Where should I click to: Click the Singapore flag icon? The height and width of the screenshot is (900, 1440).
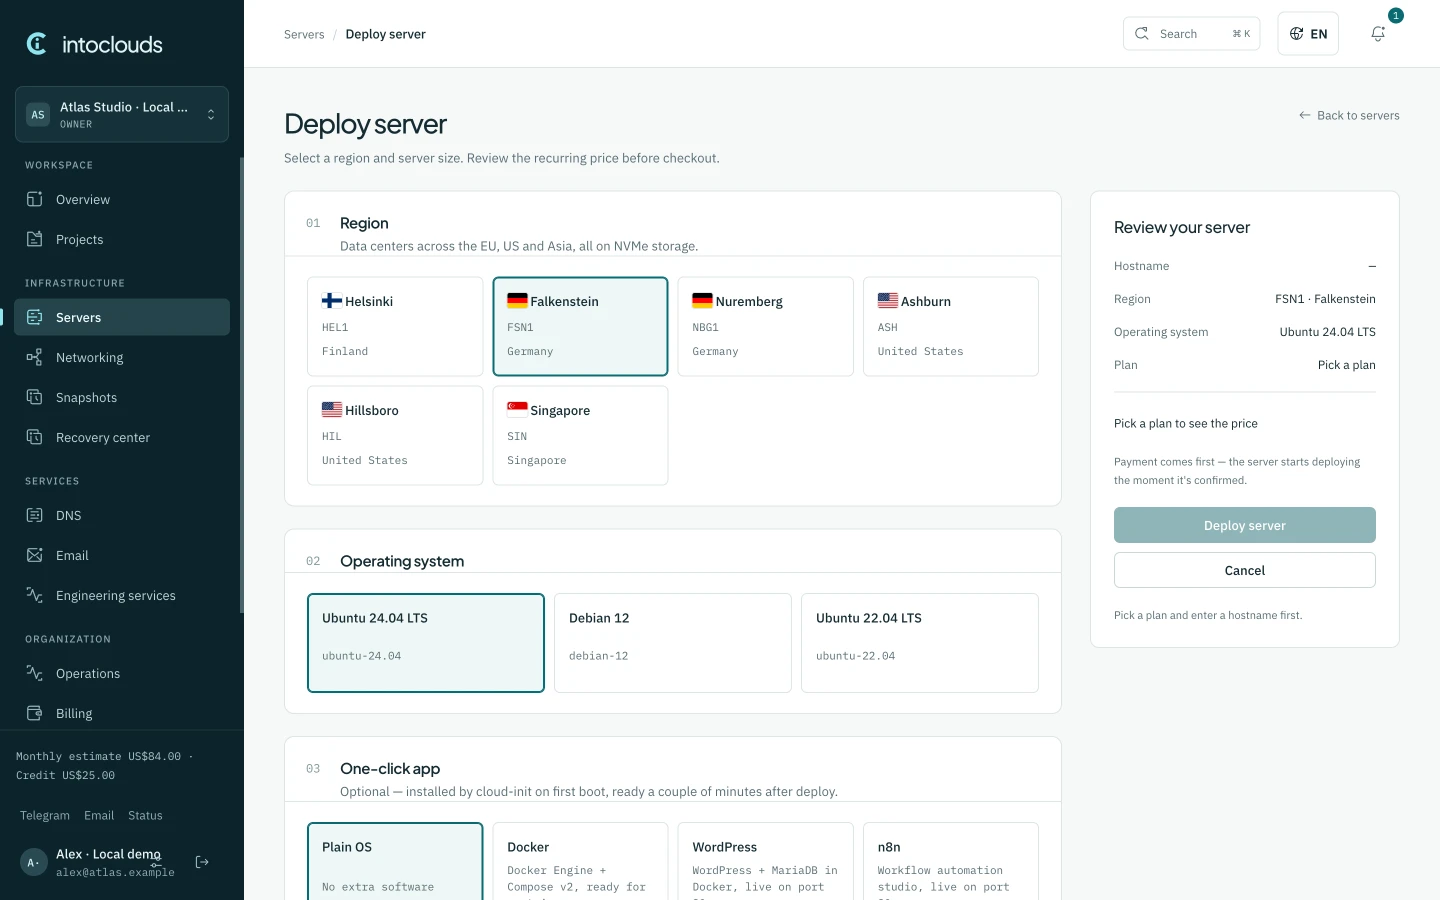tap(517, 410)
